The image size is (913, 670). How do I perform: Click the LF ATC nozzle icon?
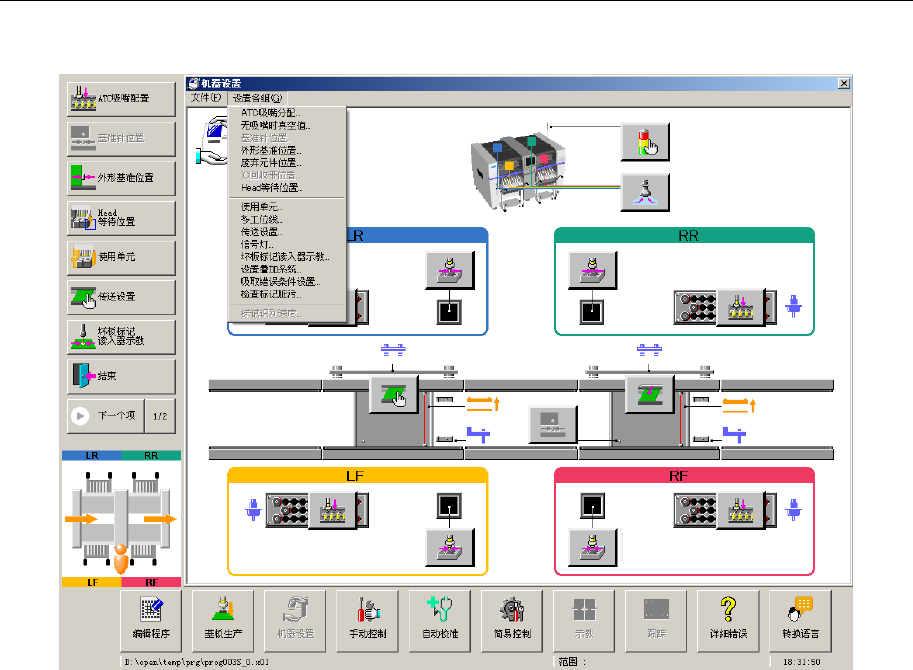coord(332,511)
